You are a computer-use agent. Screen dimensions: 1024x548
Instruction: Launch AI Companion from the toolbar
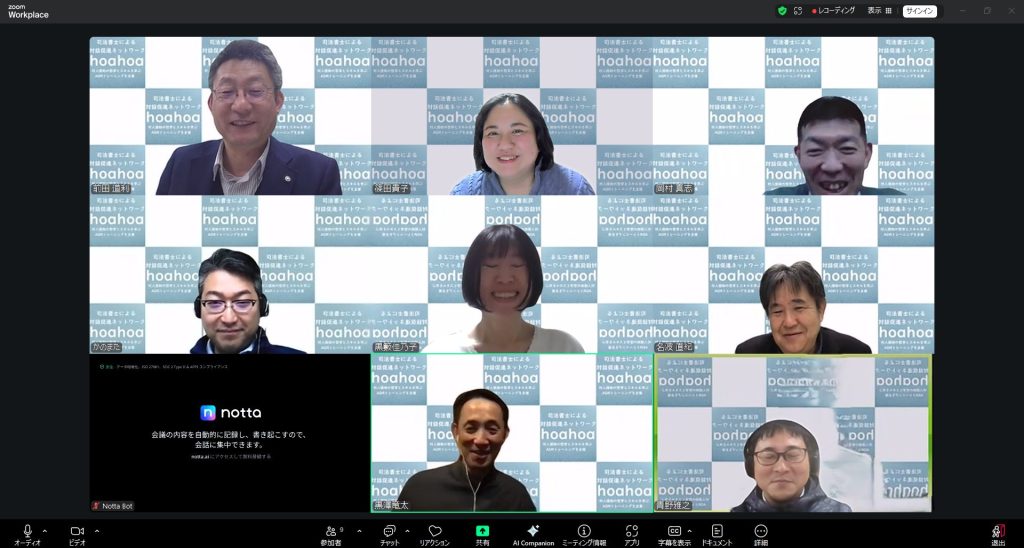pos(533,532)
